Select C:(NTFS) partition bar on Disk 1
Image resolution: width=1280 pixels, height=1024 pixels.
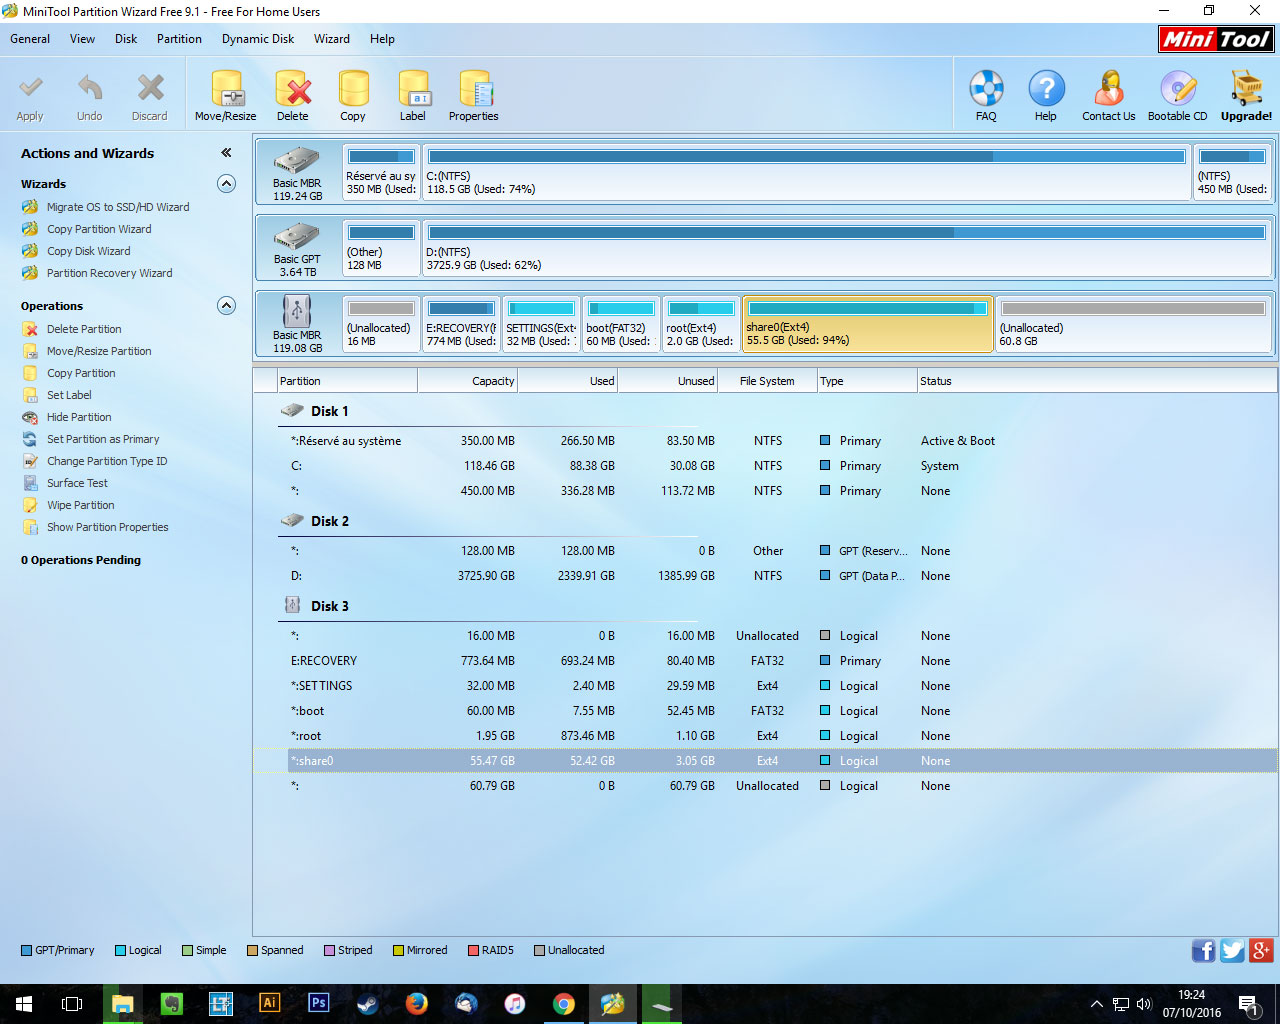(x=806, y=172)
